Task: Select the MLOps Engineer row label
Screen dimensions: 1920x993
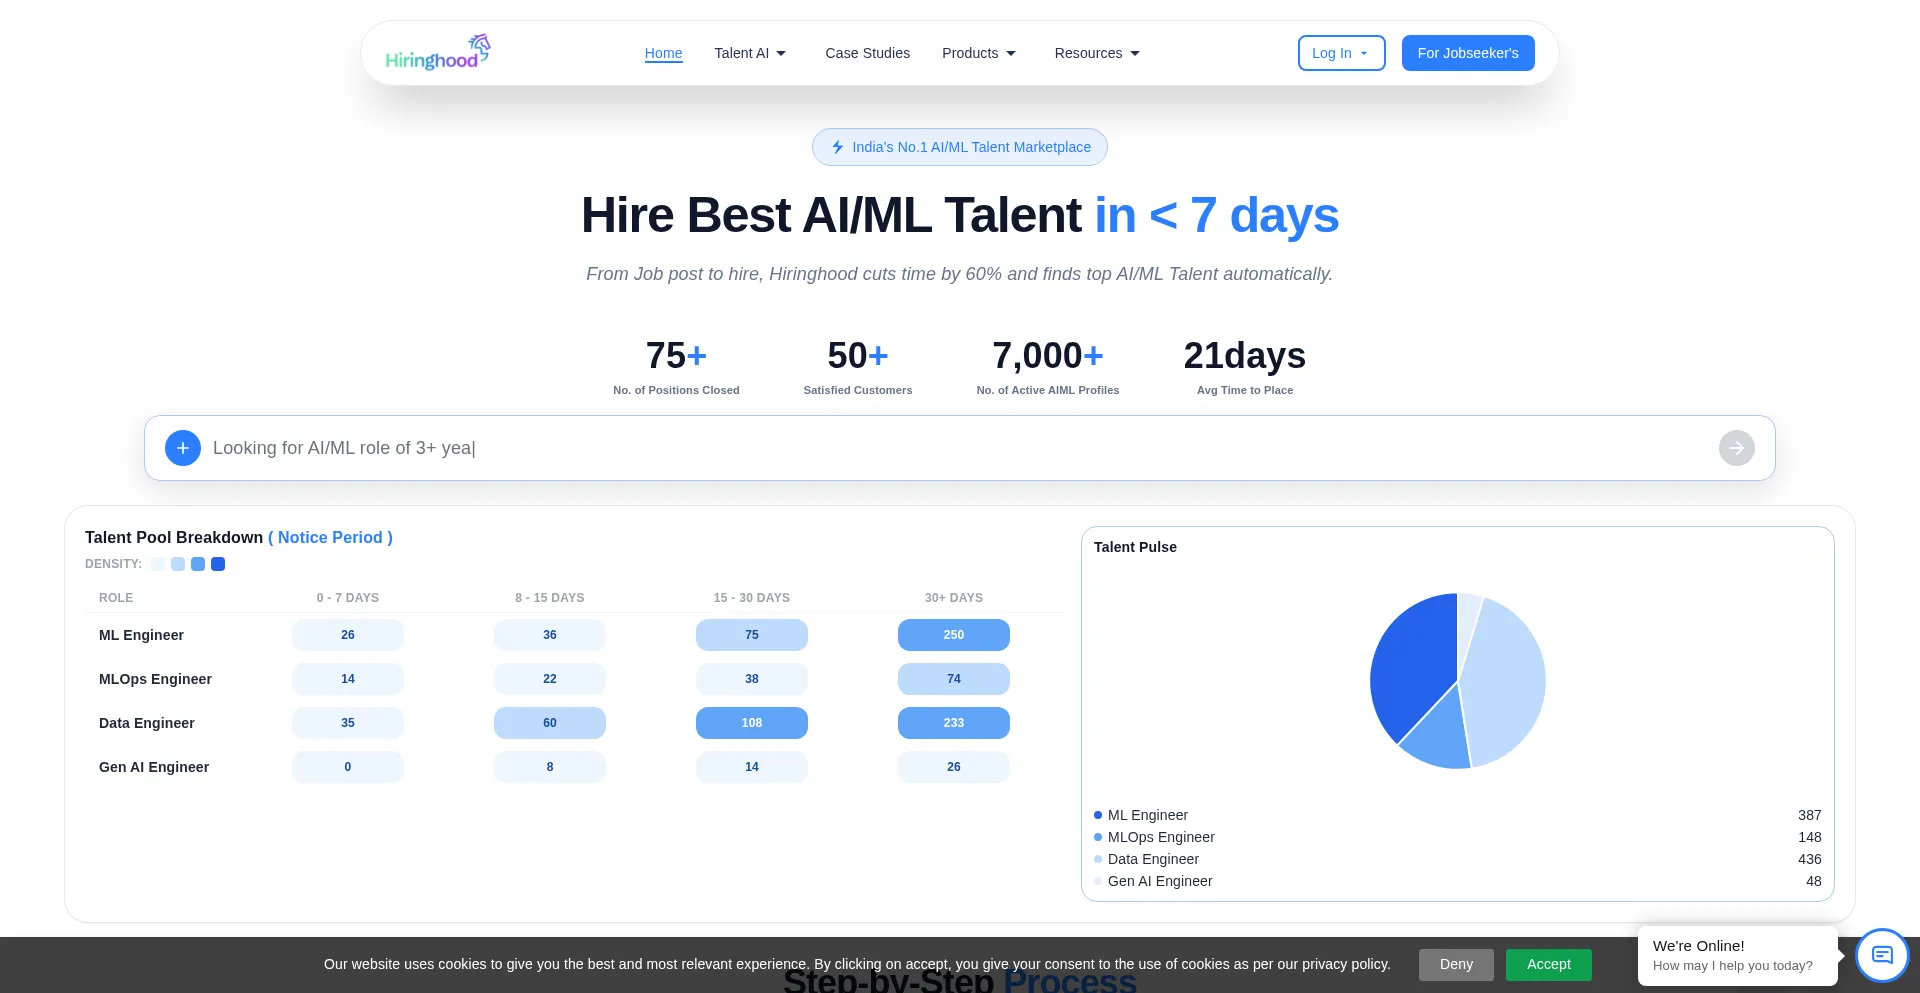Action: click(x=155, y=679)
